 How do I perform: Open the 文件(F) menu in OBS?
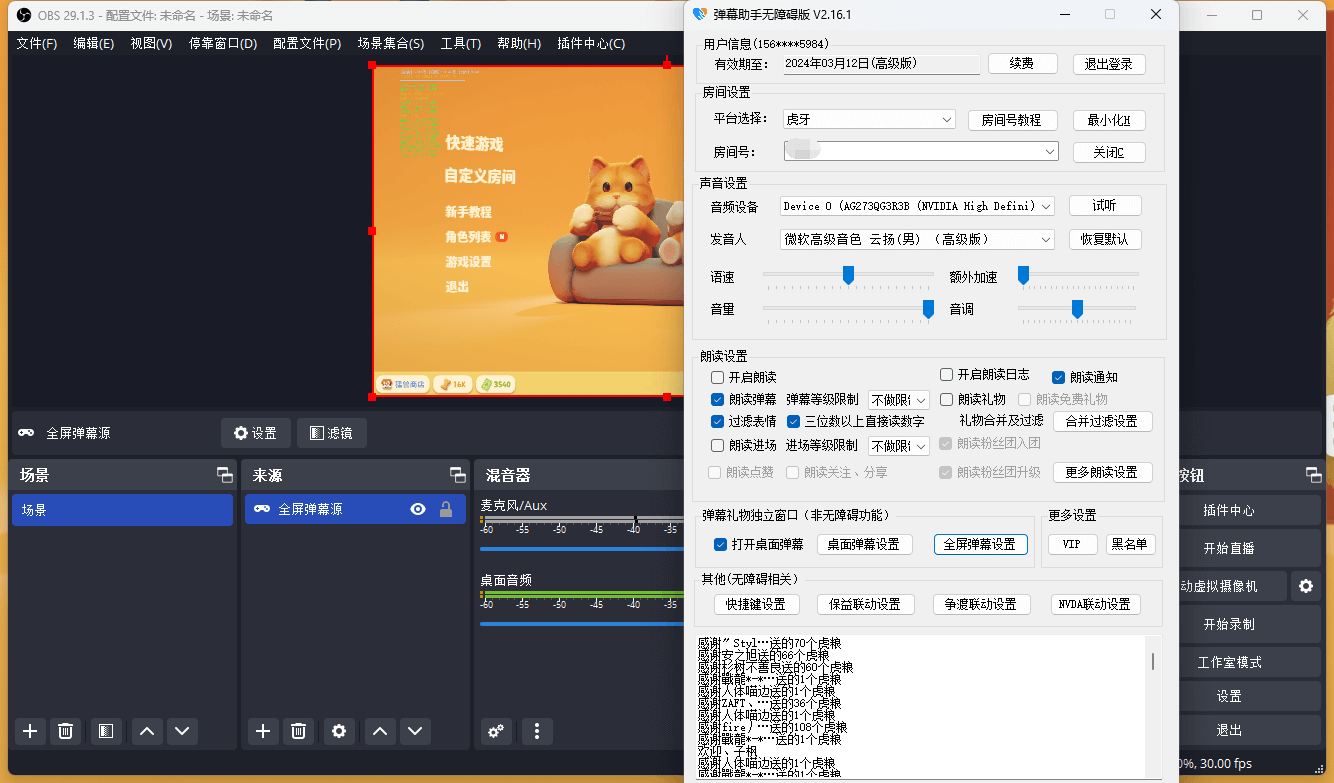[x=37, y=44]
